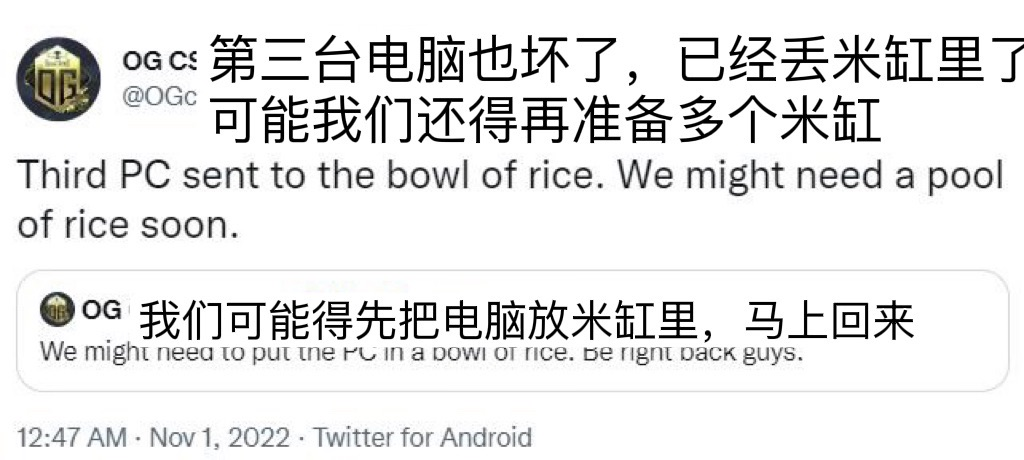
Task: Click the Chinese caption starting 第三台电脑也坏了
Action: pyautogui.click(x=617, y=59)
